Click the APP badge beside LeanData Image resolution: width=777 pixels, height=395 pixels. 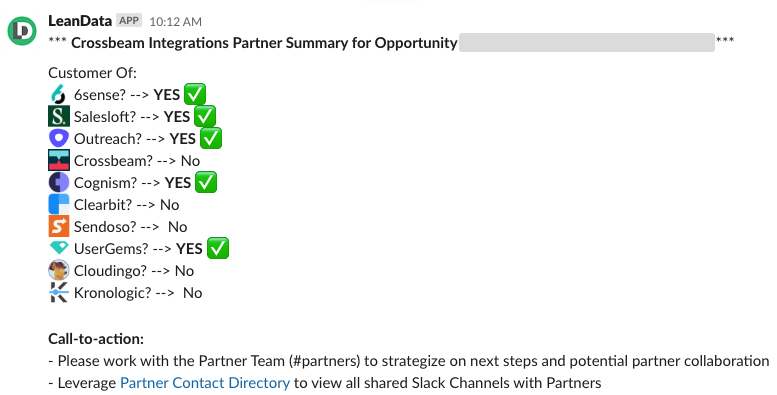[129, 21]
